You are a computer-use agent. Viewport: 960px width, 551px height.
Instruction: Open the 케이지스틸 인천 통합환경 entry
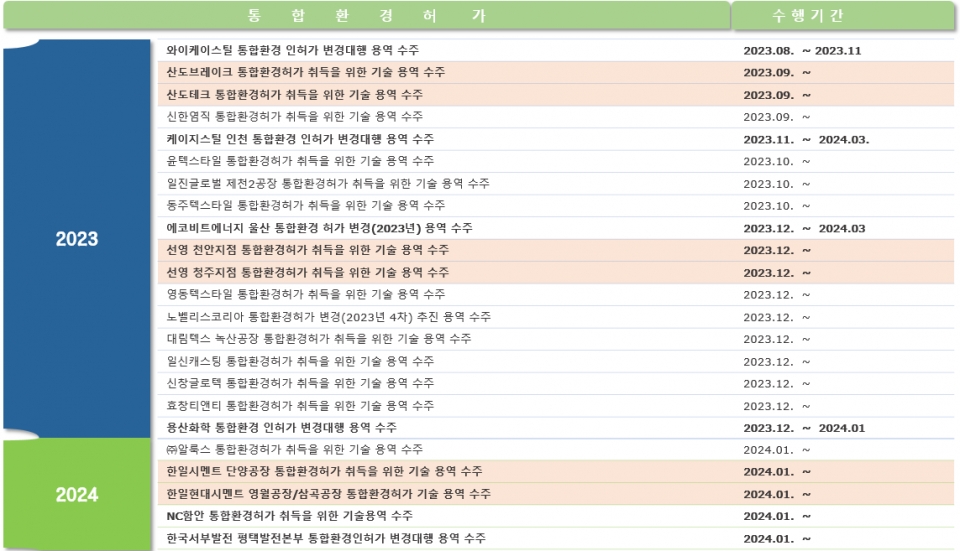[300, 139]
